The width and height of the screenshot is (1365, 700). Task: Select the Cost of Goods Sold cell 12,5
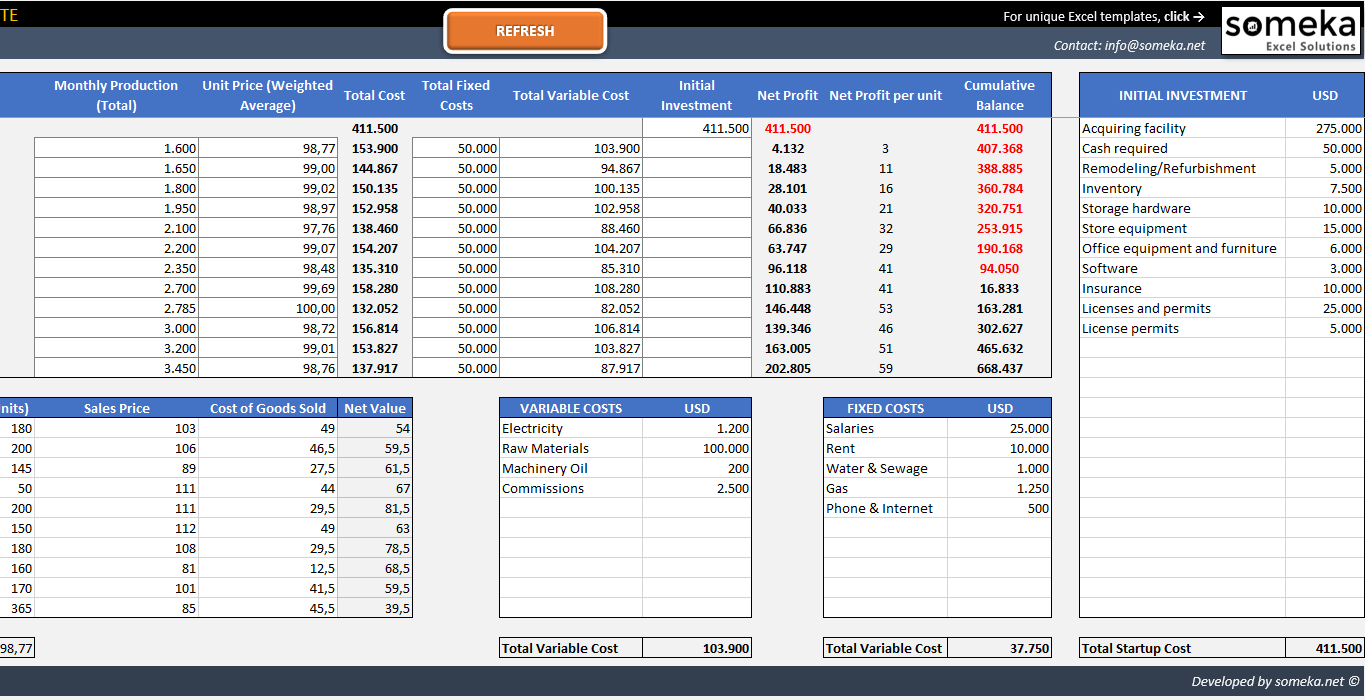tap(267, 568)
